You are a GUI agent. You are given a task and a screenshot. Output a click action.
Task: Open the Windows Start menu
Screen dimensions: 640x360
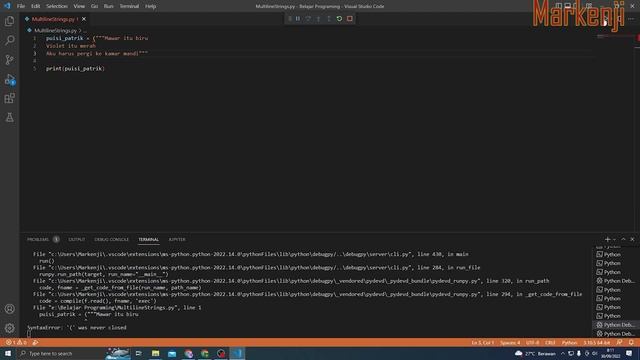point(8,353)
